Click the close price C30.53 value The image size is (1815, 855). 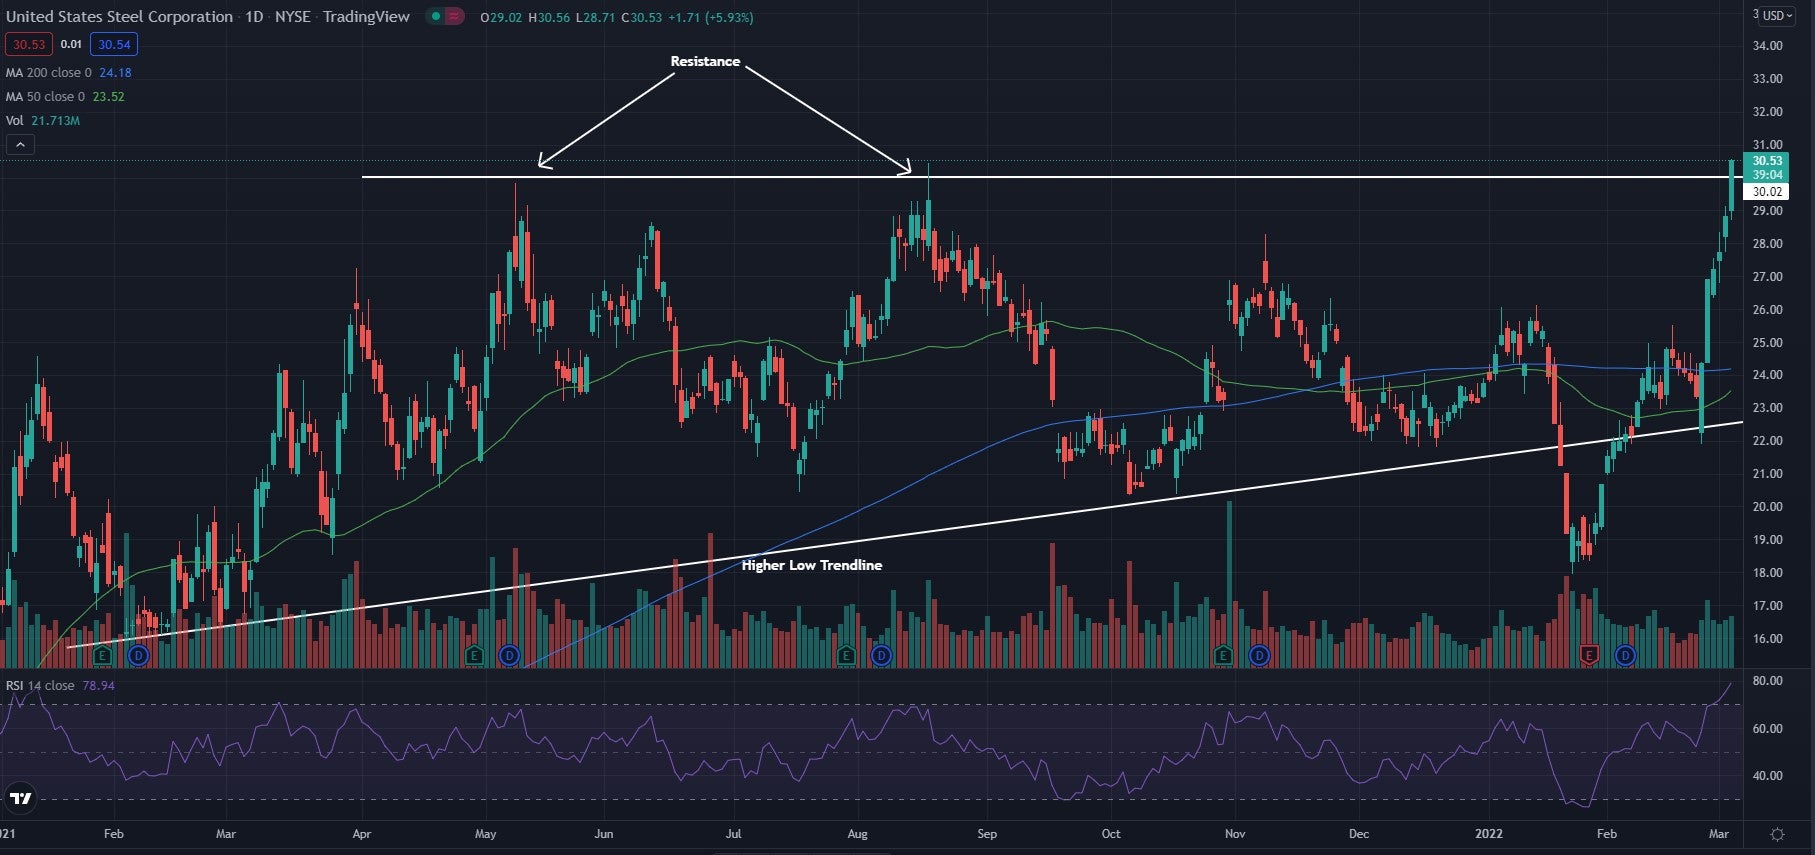640,18
